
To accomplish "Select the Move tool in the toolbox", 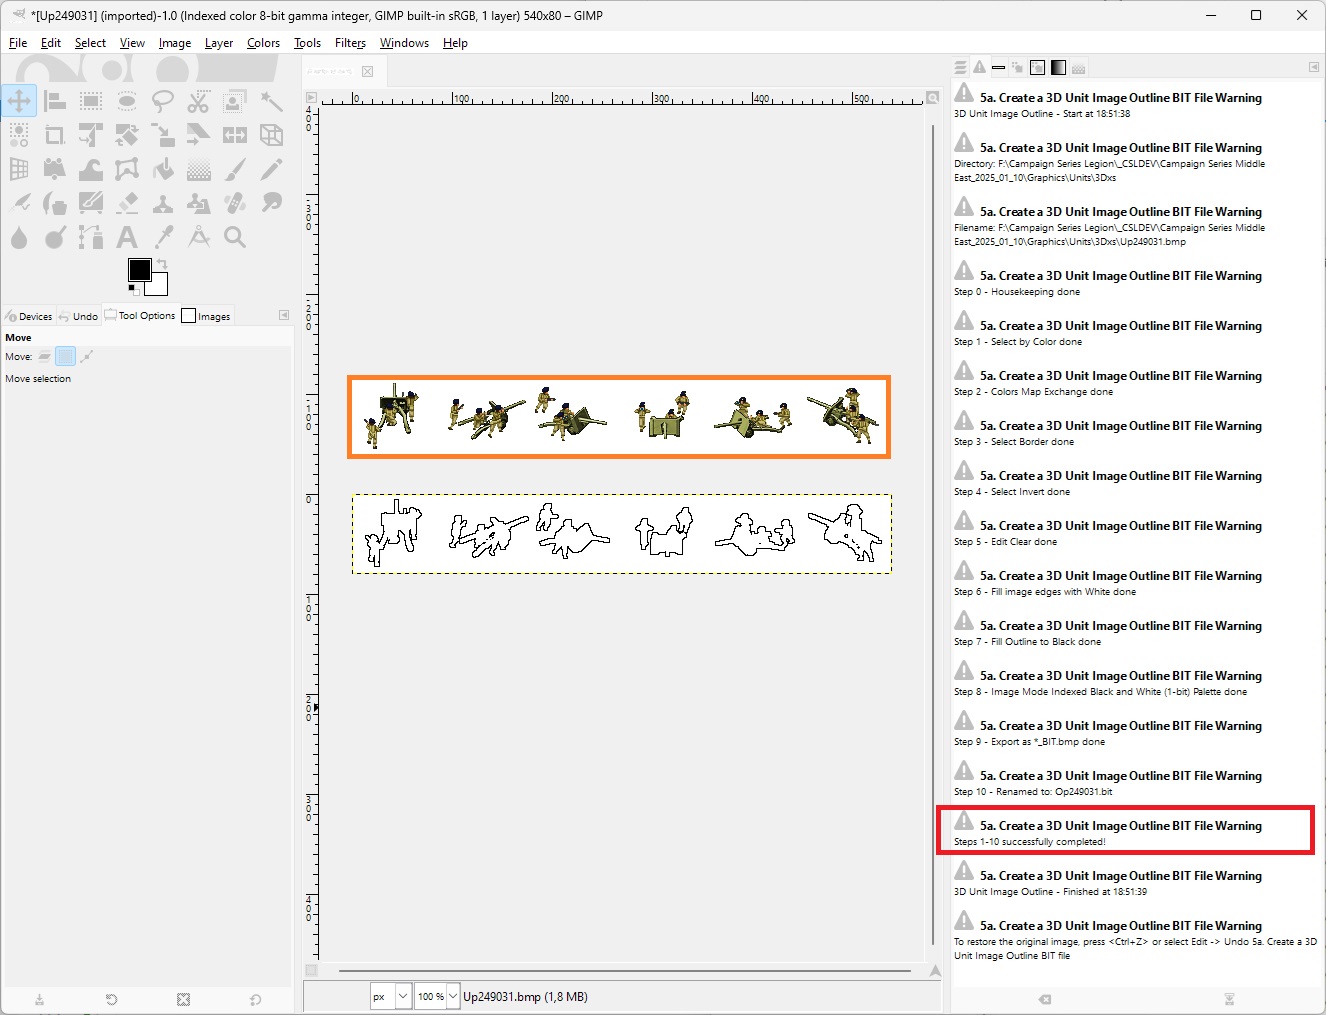I will (x=19, y=101).
